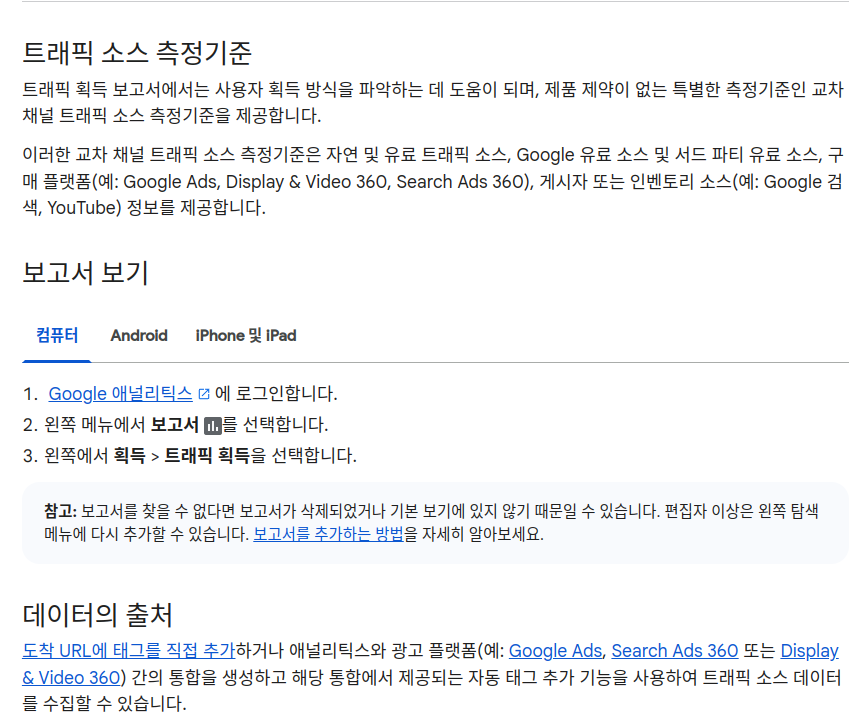This screenshot has height=726, width=863.
Task: Visit the Search Ads 360 link
Action: [x=674, y=651]
